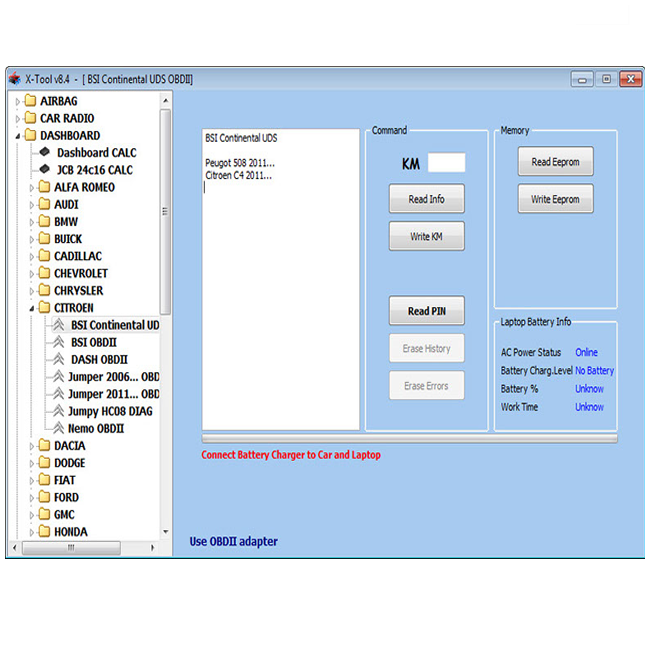This screenshot has width=650, height=650.
Task: Click Citroen logo icon beside Jumpy HC08 DIAG
Action: pyautogui.click(x=59, y=411)
